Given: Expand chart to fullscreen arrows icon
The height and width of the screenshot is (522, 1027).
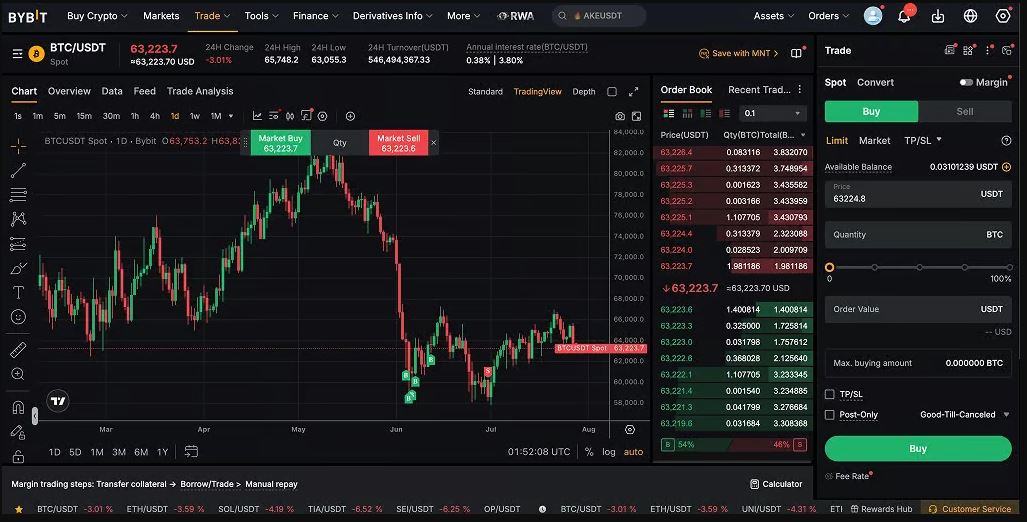Looking at the screenshot, I should click(x=633, y=92).
